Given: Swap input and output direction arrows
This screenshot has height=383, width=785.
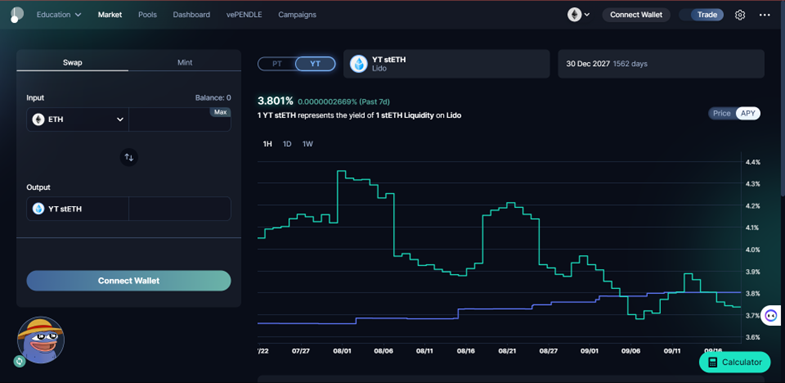Looking at the screenshot, I should tap(129, 157).
